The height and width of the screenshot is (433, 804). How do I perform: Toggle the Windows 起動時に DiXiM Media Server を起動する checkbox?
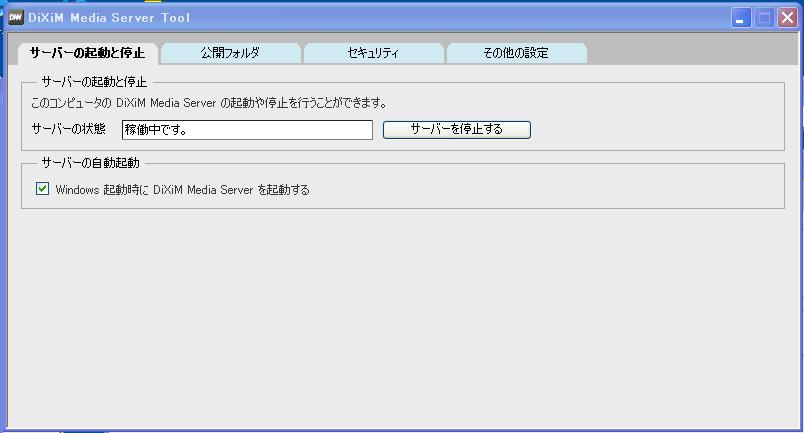(43, 189)
